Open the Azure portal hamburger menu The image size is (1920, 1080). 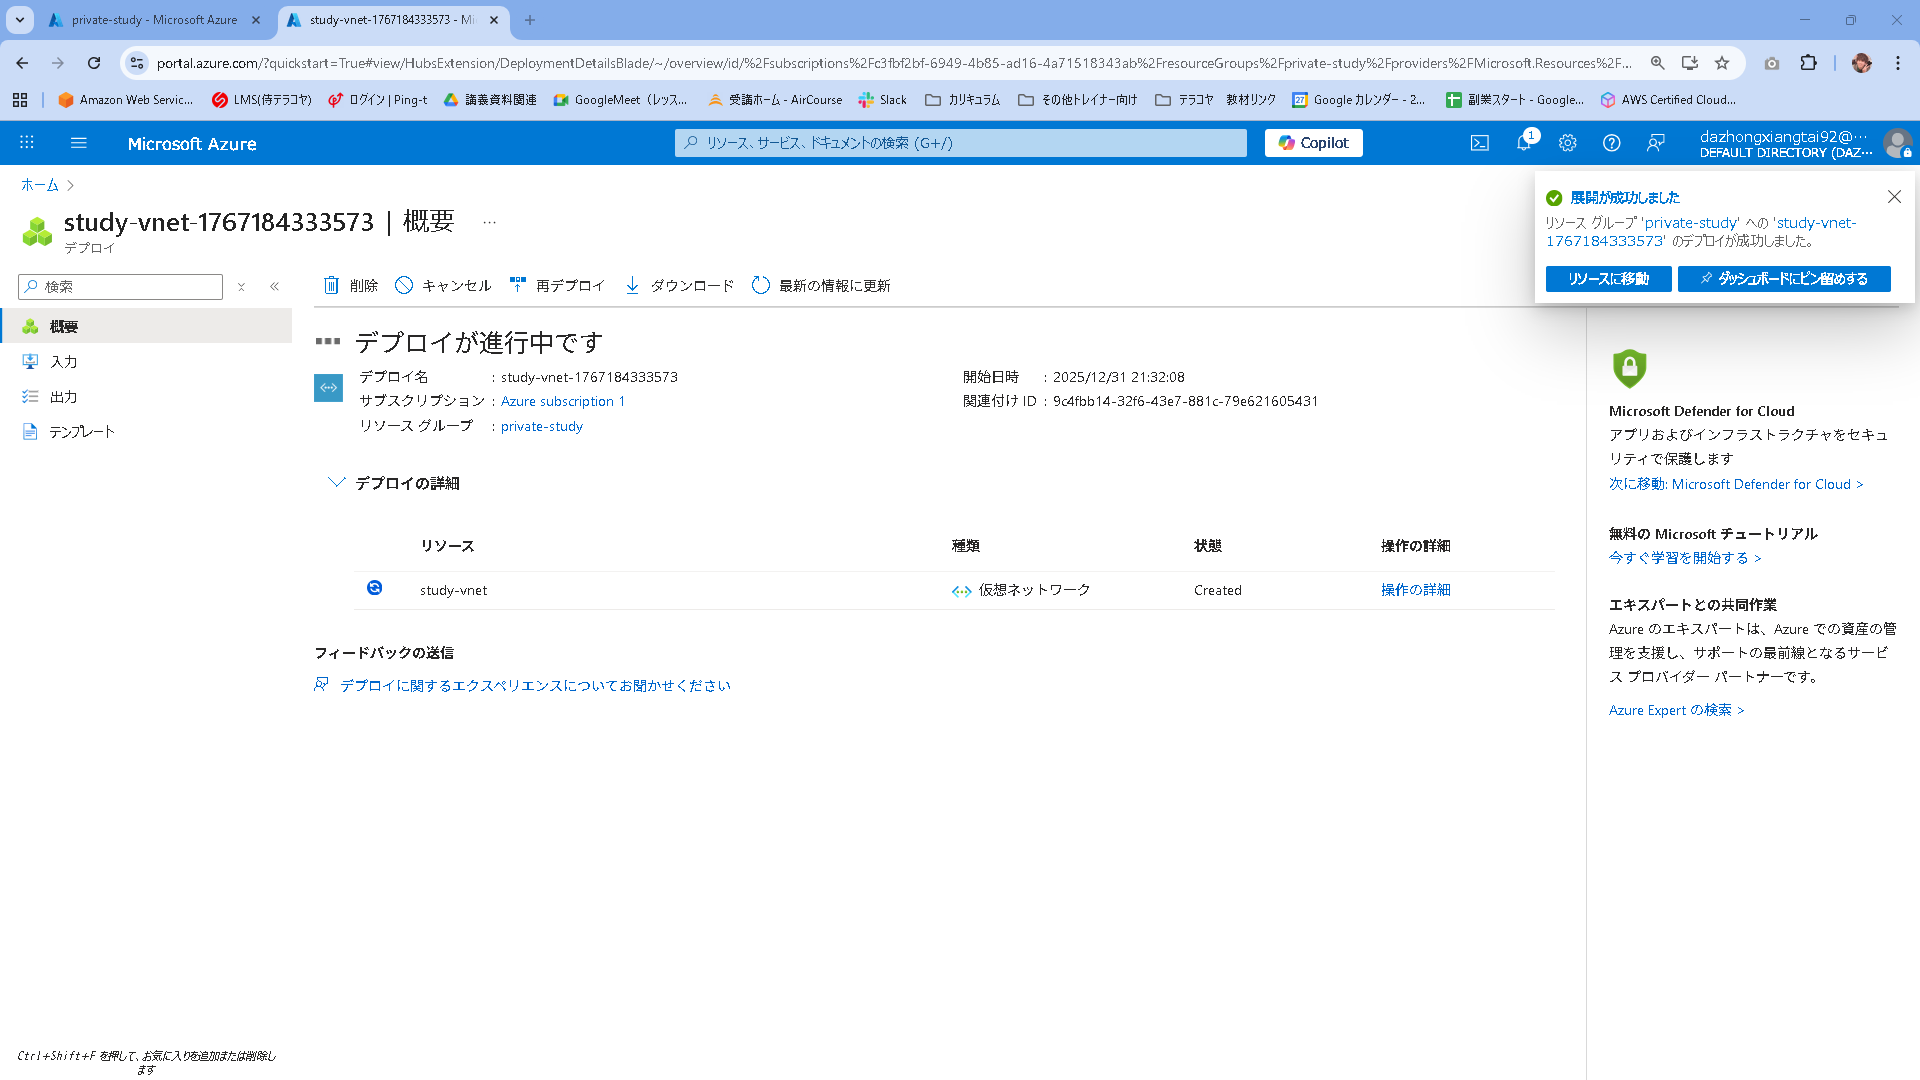79,143
